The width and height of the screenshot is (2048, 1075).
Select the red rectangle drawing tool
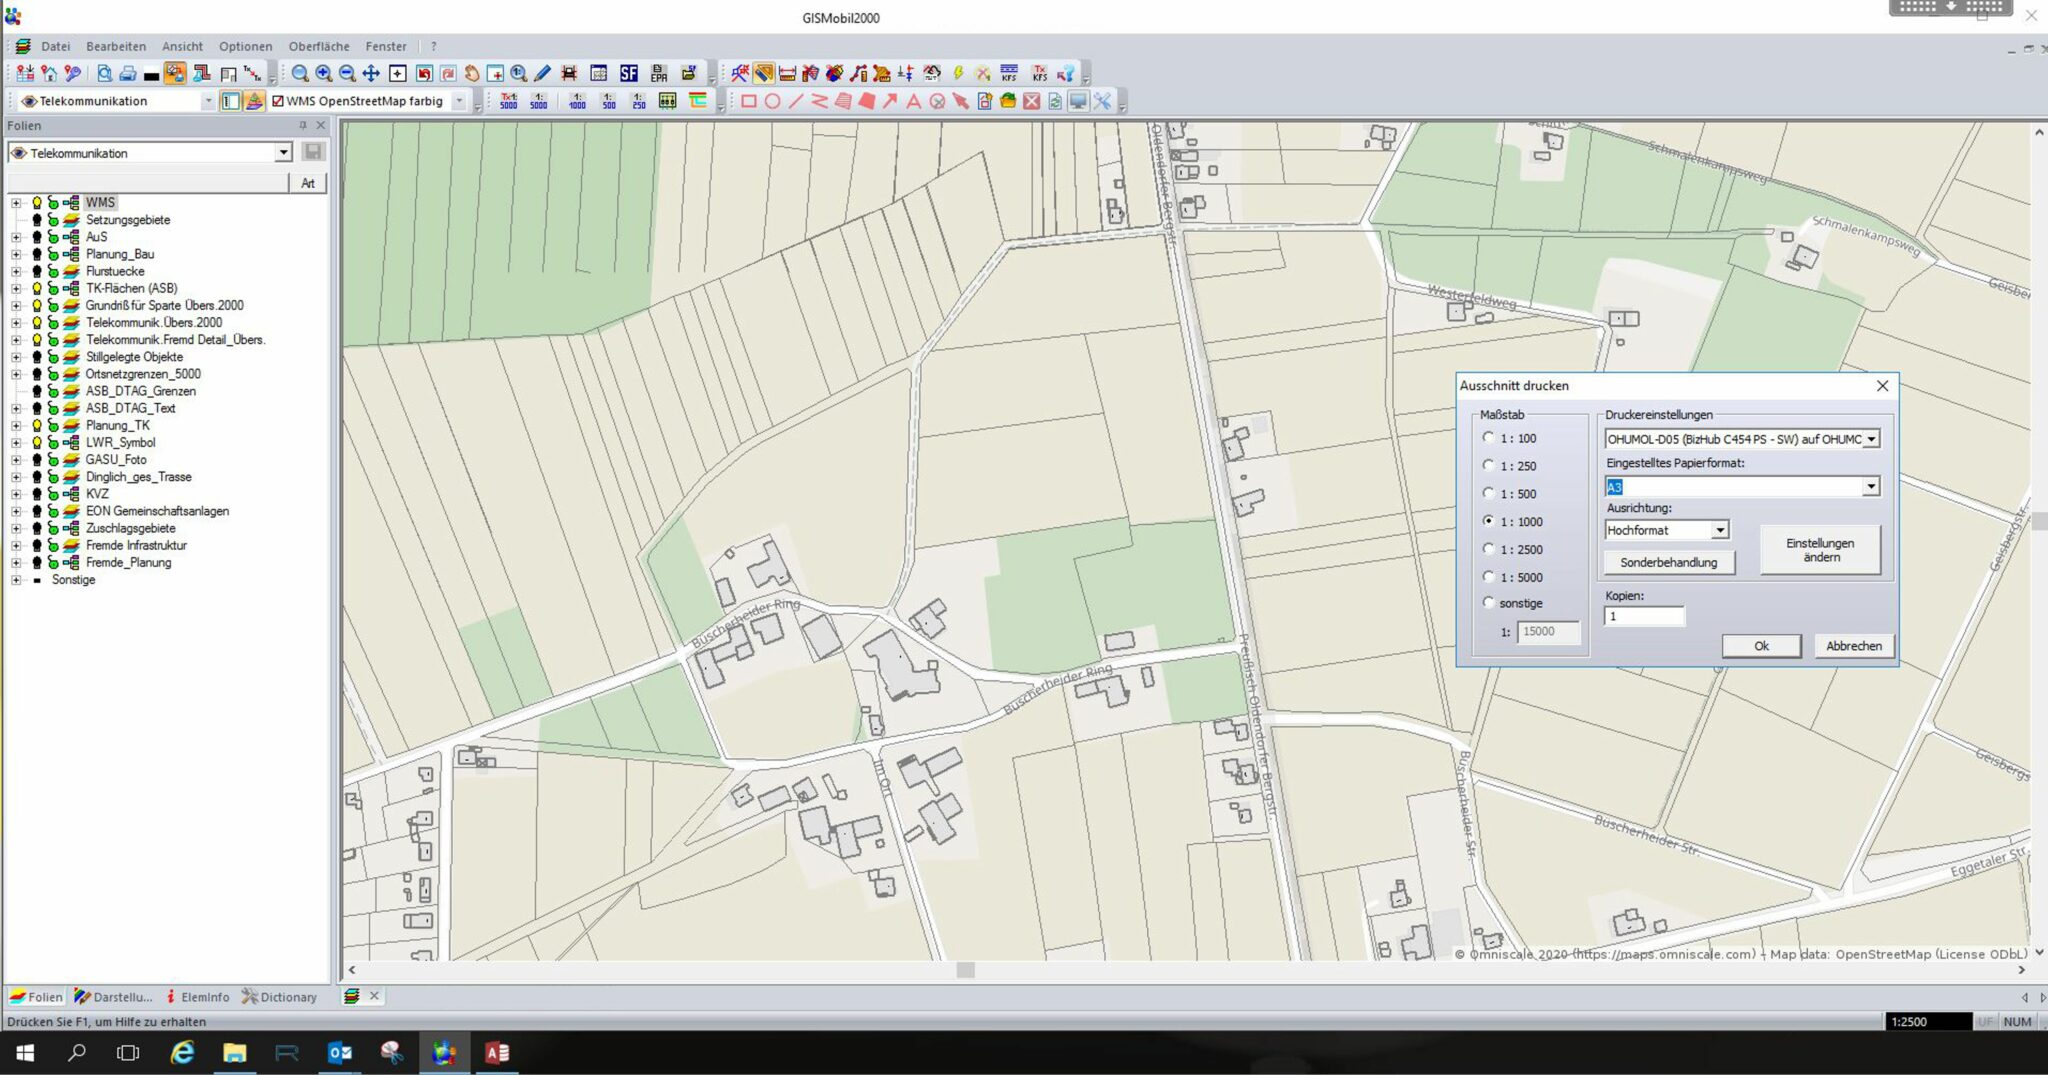(x=748, y=101)
